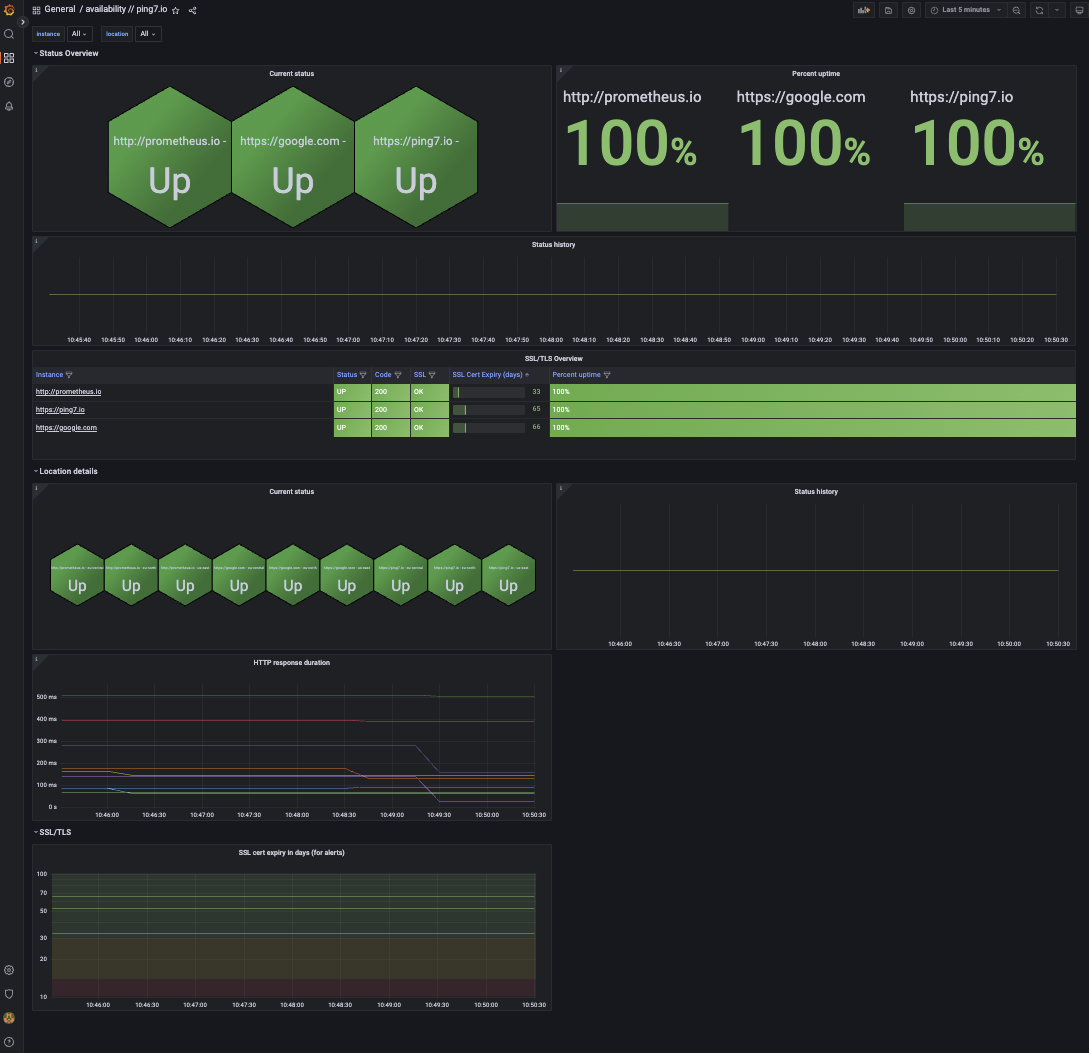The image size is (1089, 1053).
Task: Cycle view mode with monitor icon
Action: [1079, 10]
